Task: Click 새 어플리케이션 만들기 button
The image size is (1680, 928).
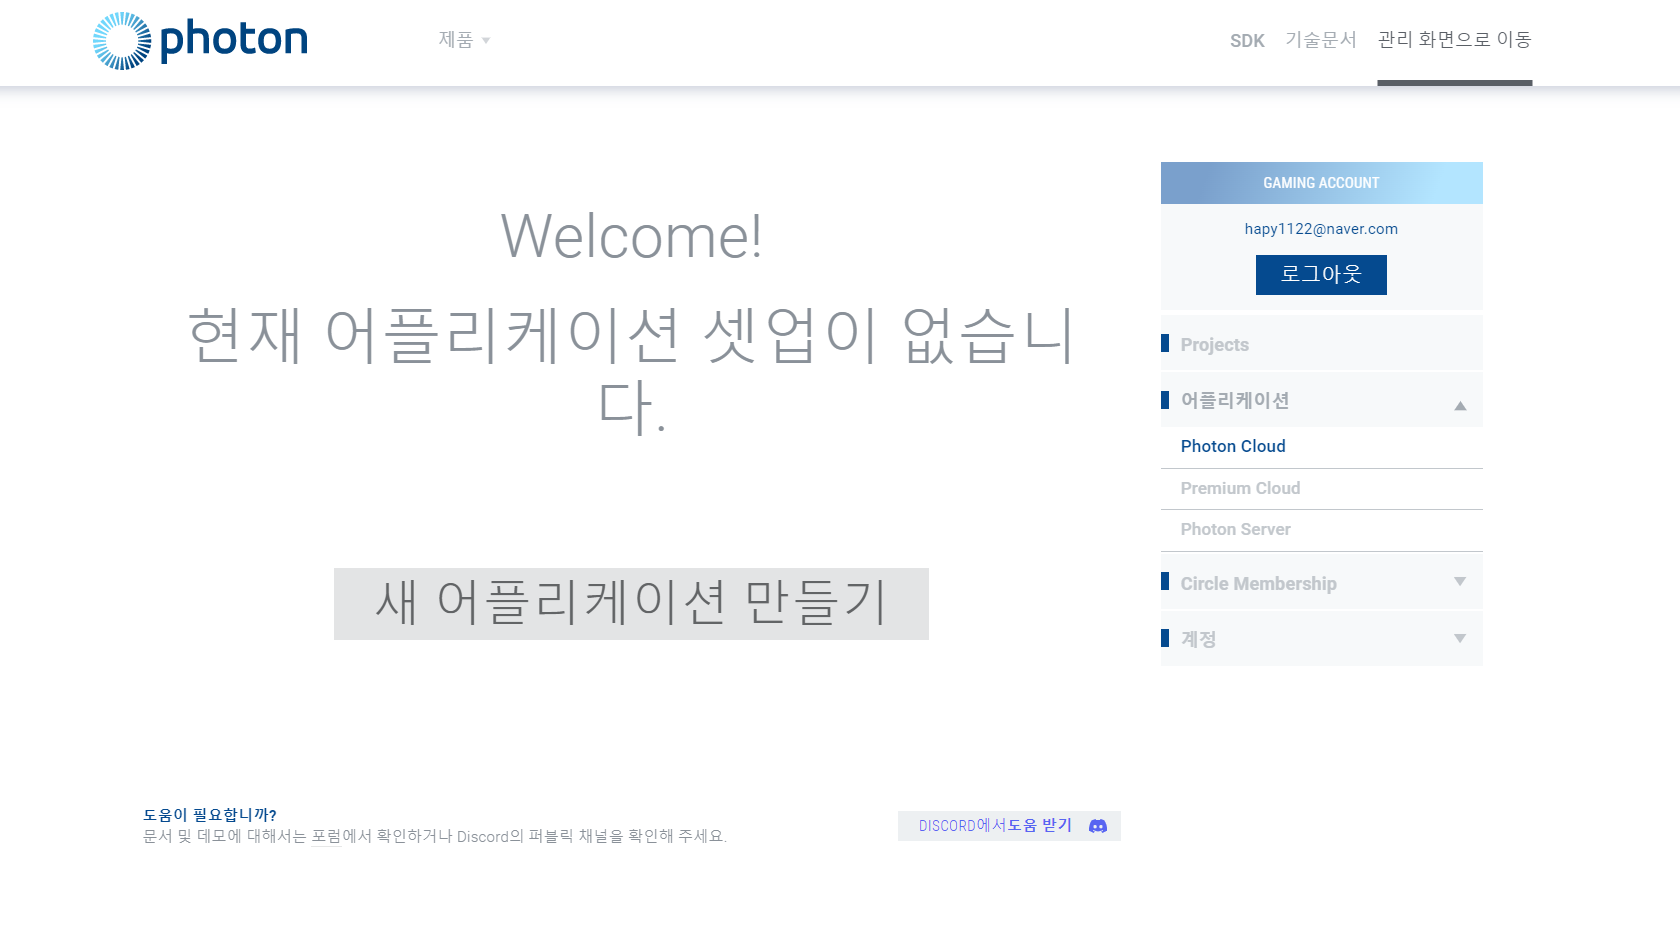Action: 631,604
